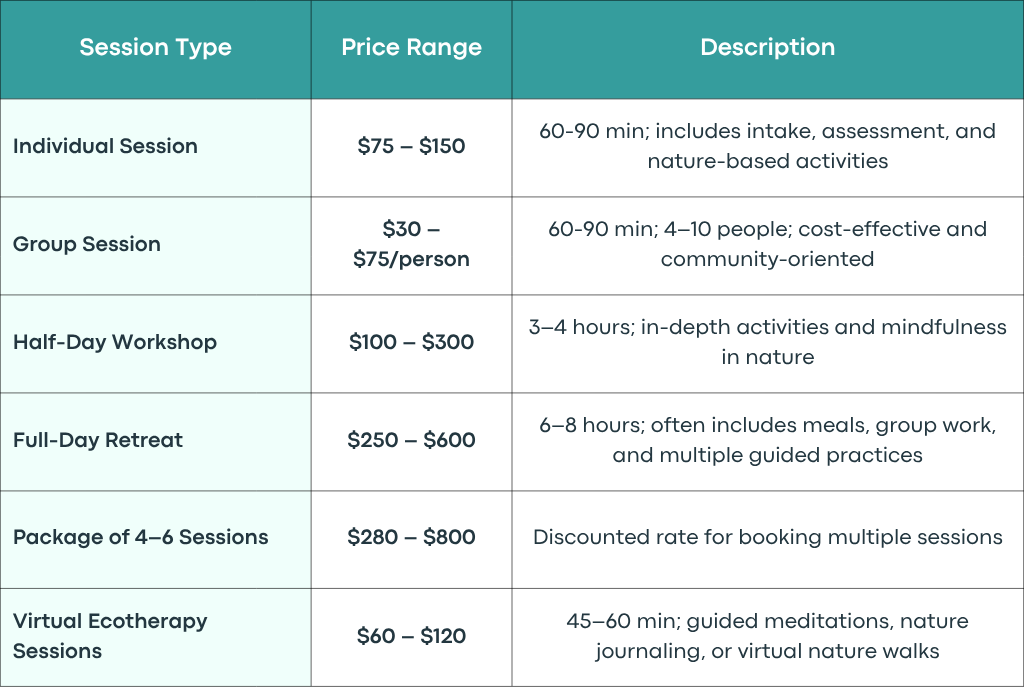The image size is (1024, 687).
Task: Click the Discounted rate description cell
Action: (x=767, y=537)
